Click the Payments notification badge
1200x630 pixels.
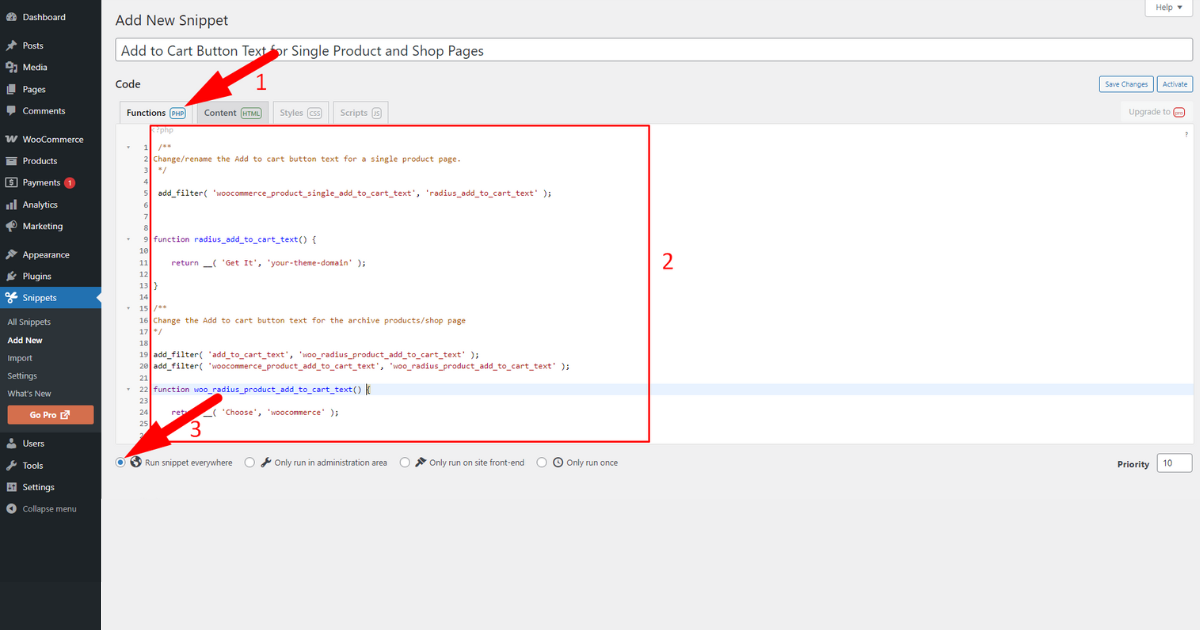70,183
